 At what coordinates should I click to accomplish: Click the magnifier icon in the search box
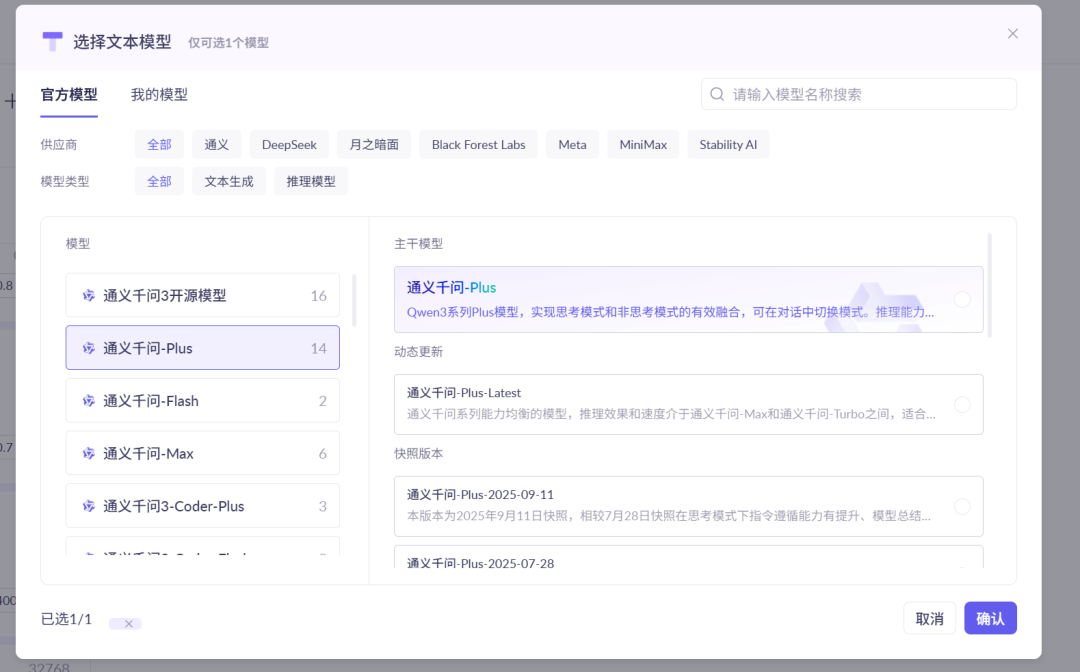point(717,93)
